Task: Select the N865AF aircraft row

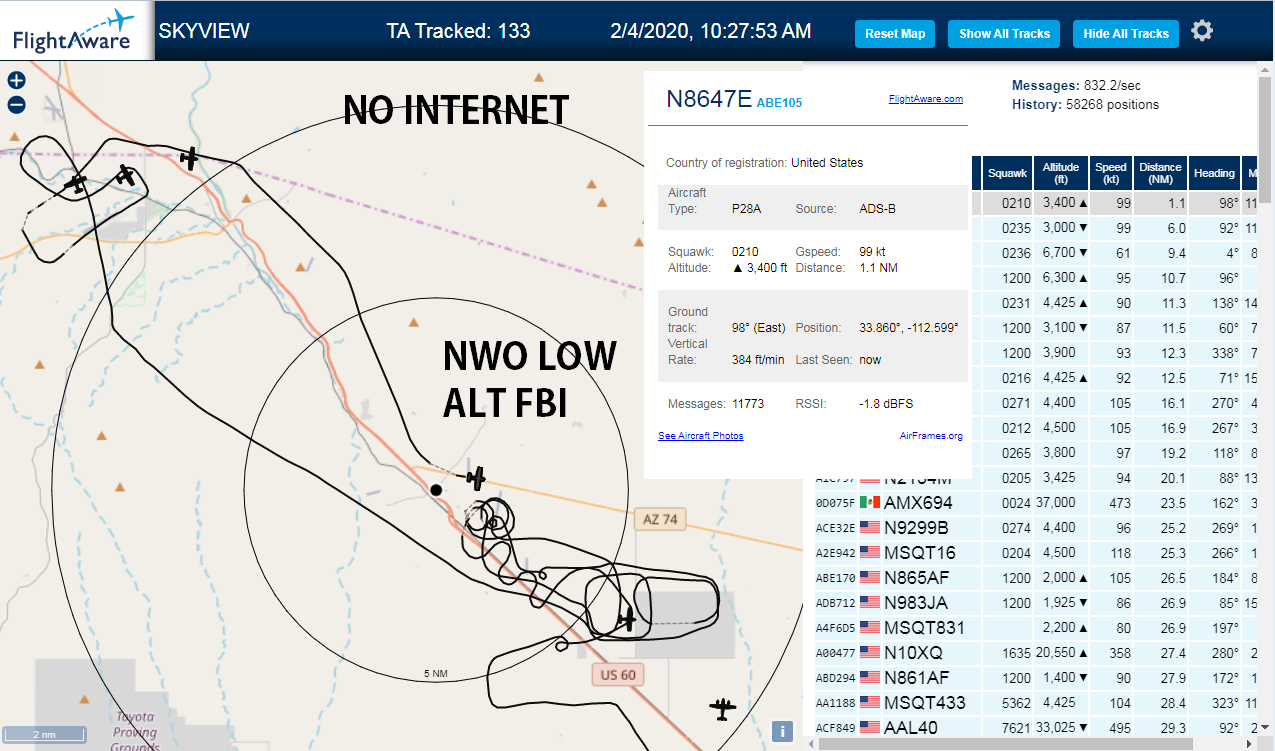Action: (x=1035, y=577)
